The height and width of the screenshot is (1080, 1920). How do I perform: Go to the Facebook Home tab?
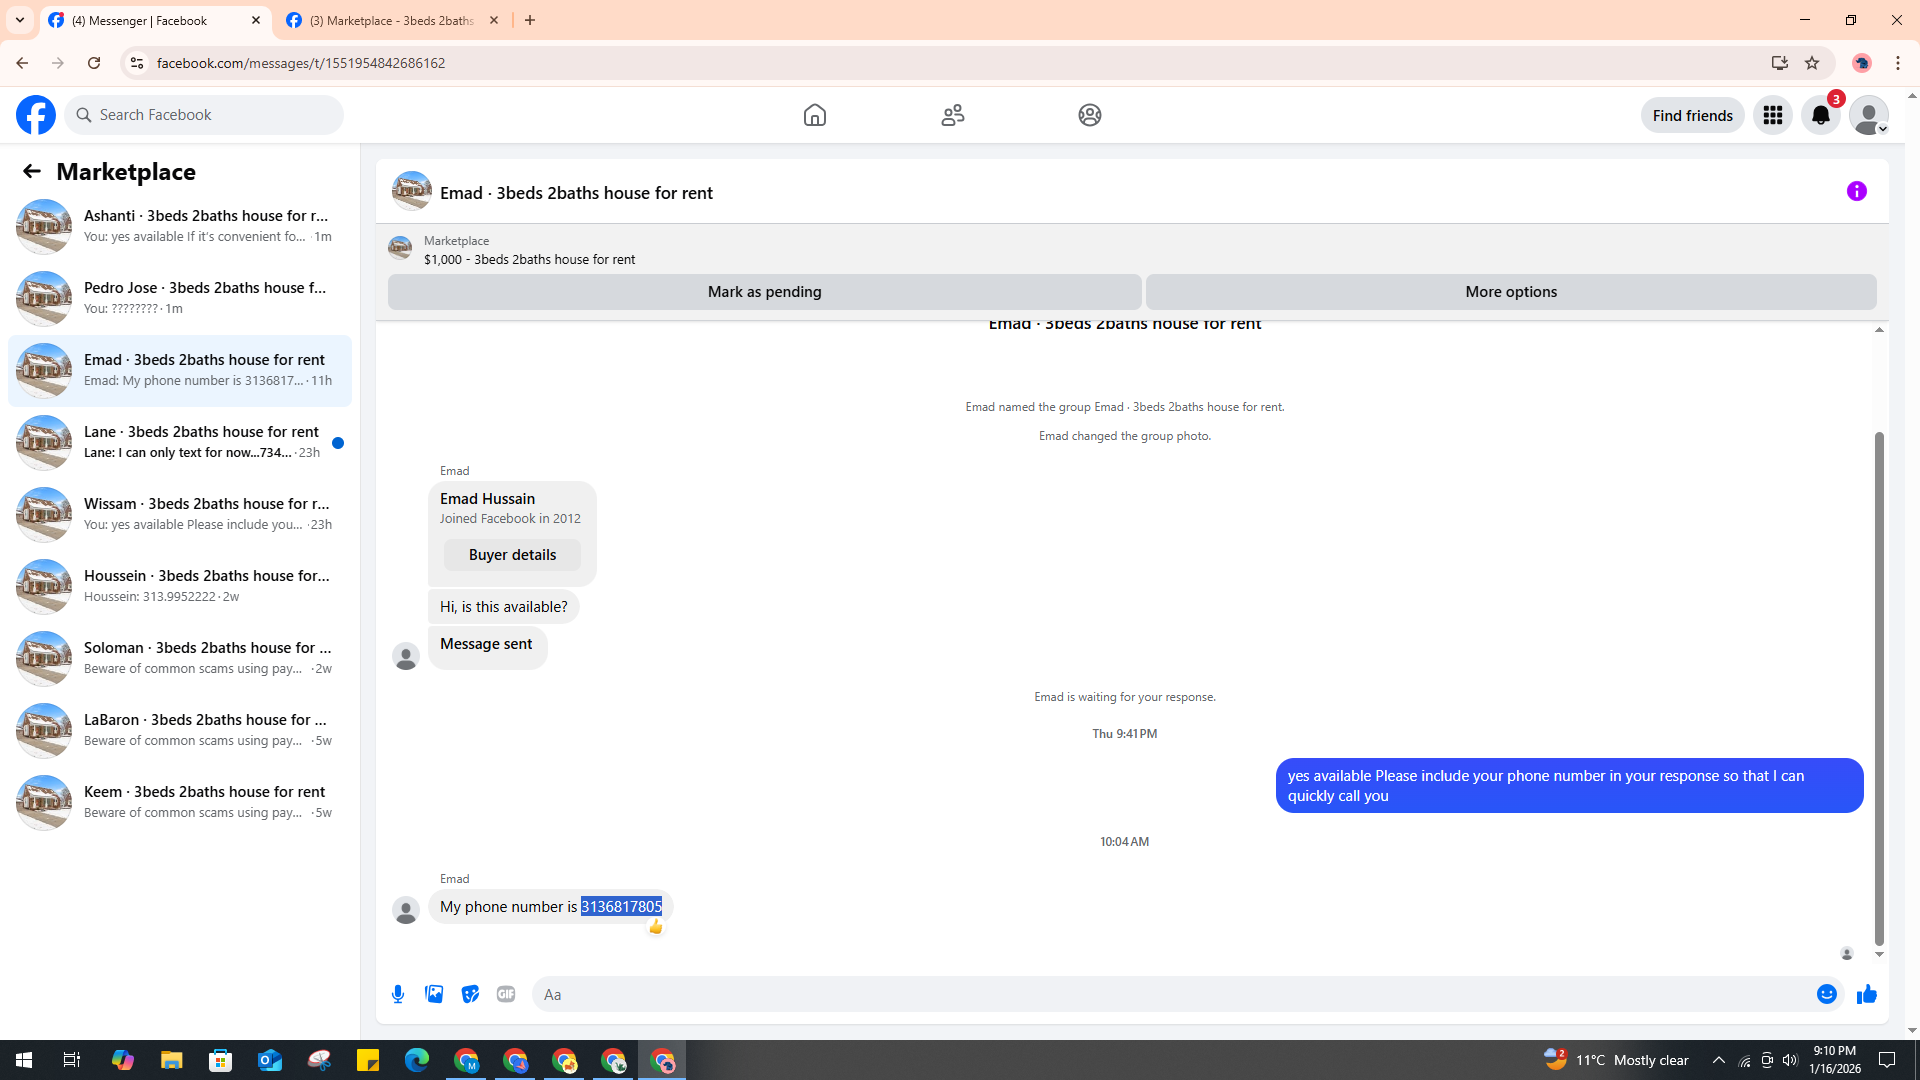click(814, 115)
